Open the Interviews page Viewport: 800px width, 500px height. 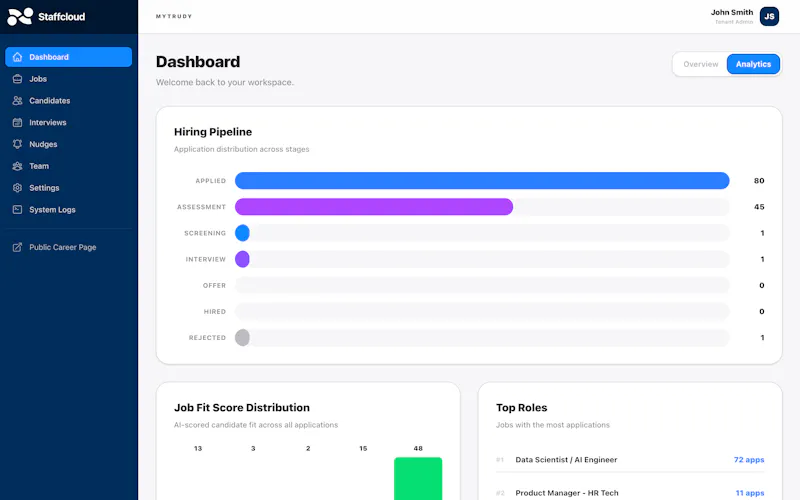tap(68, 122)
